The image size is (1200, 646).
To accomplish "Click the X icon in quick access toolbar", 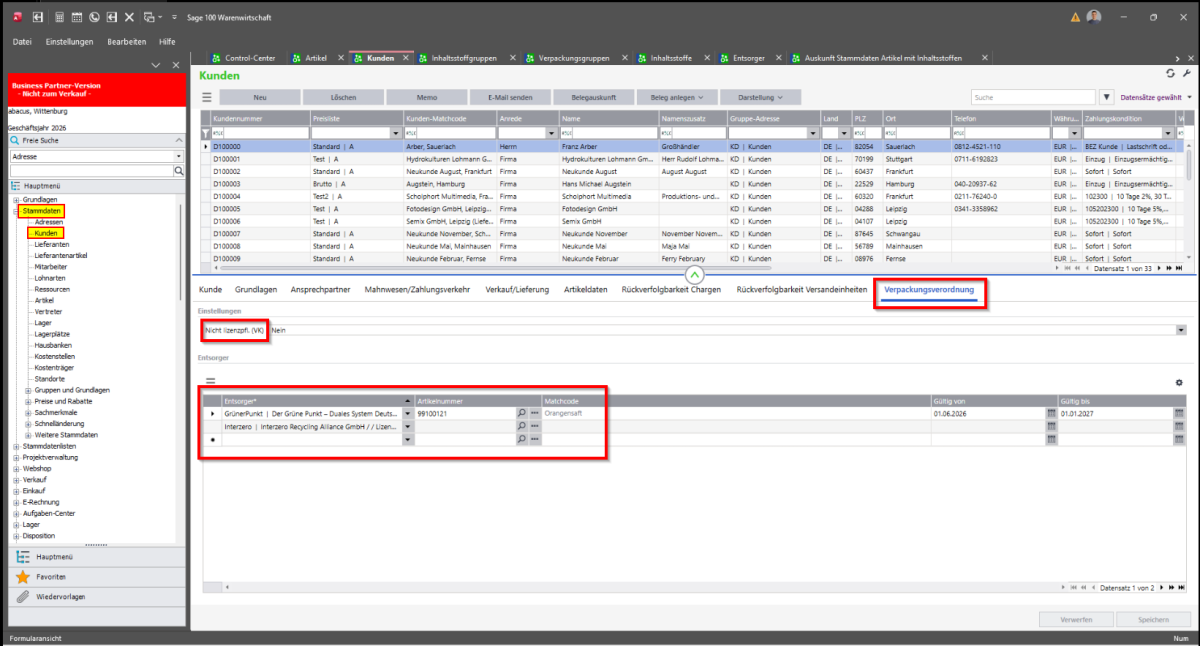I will (128, 17).
